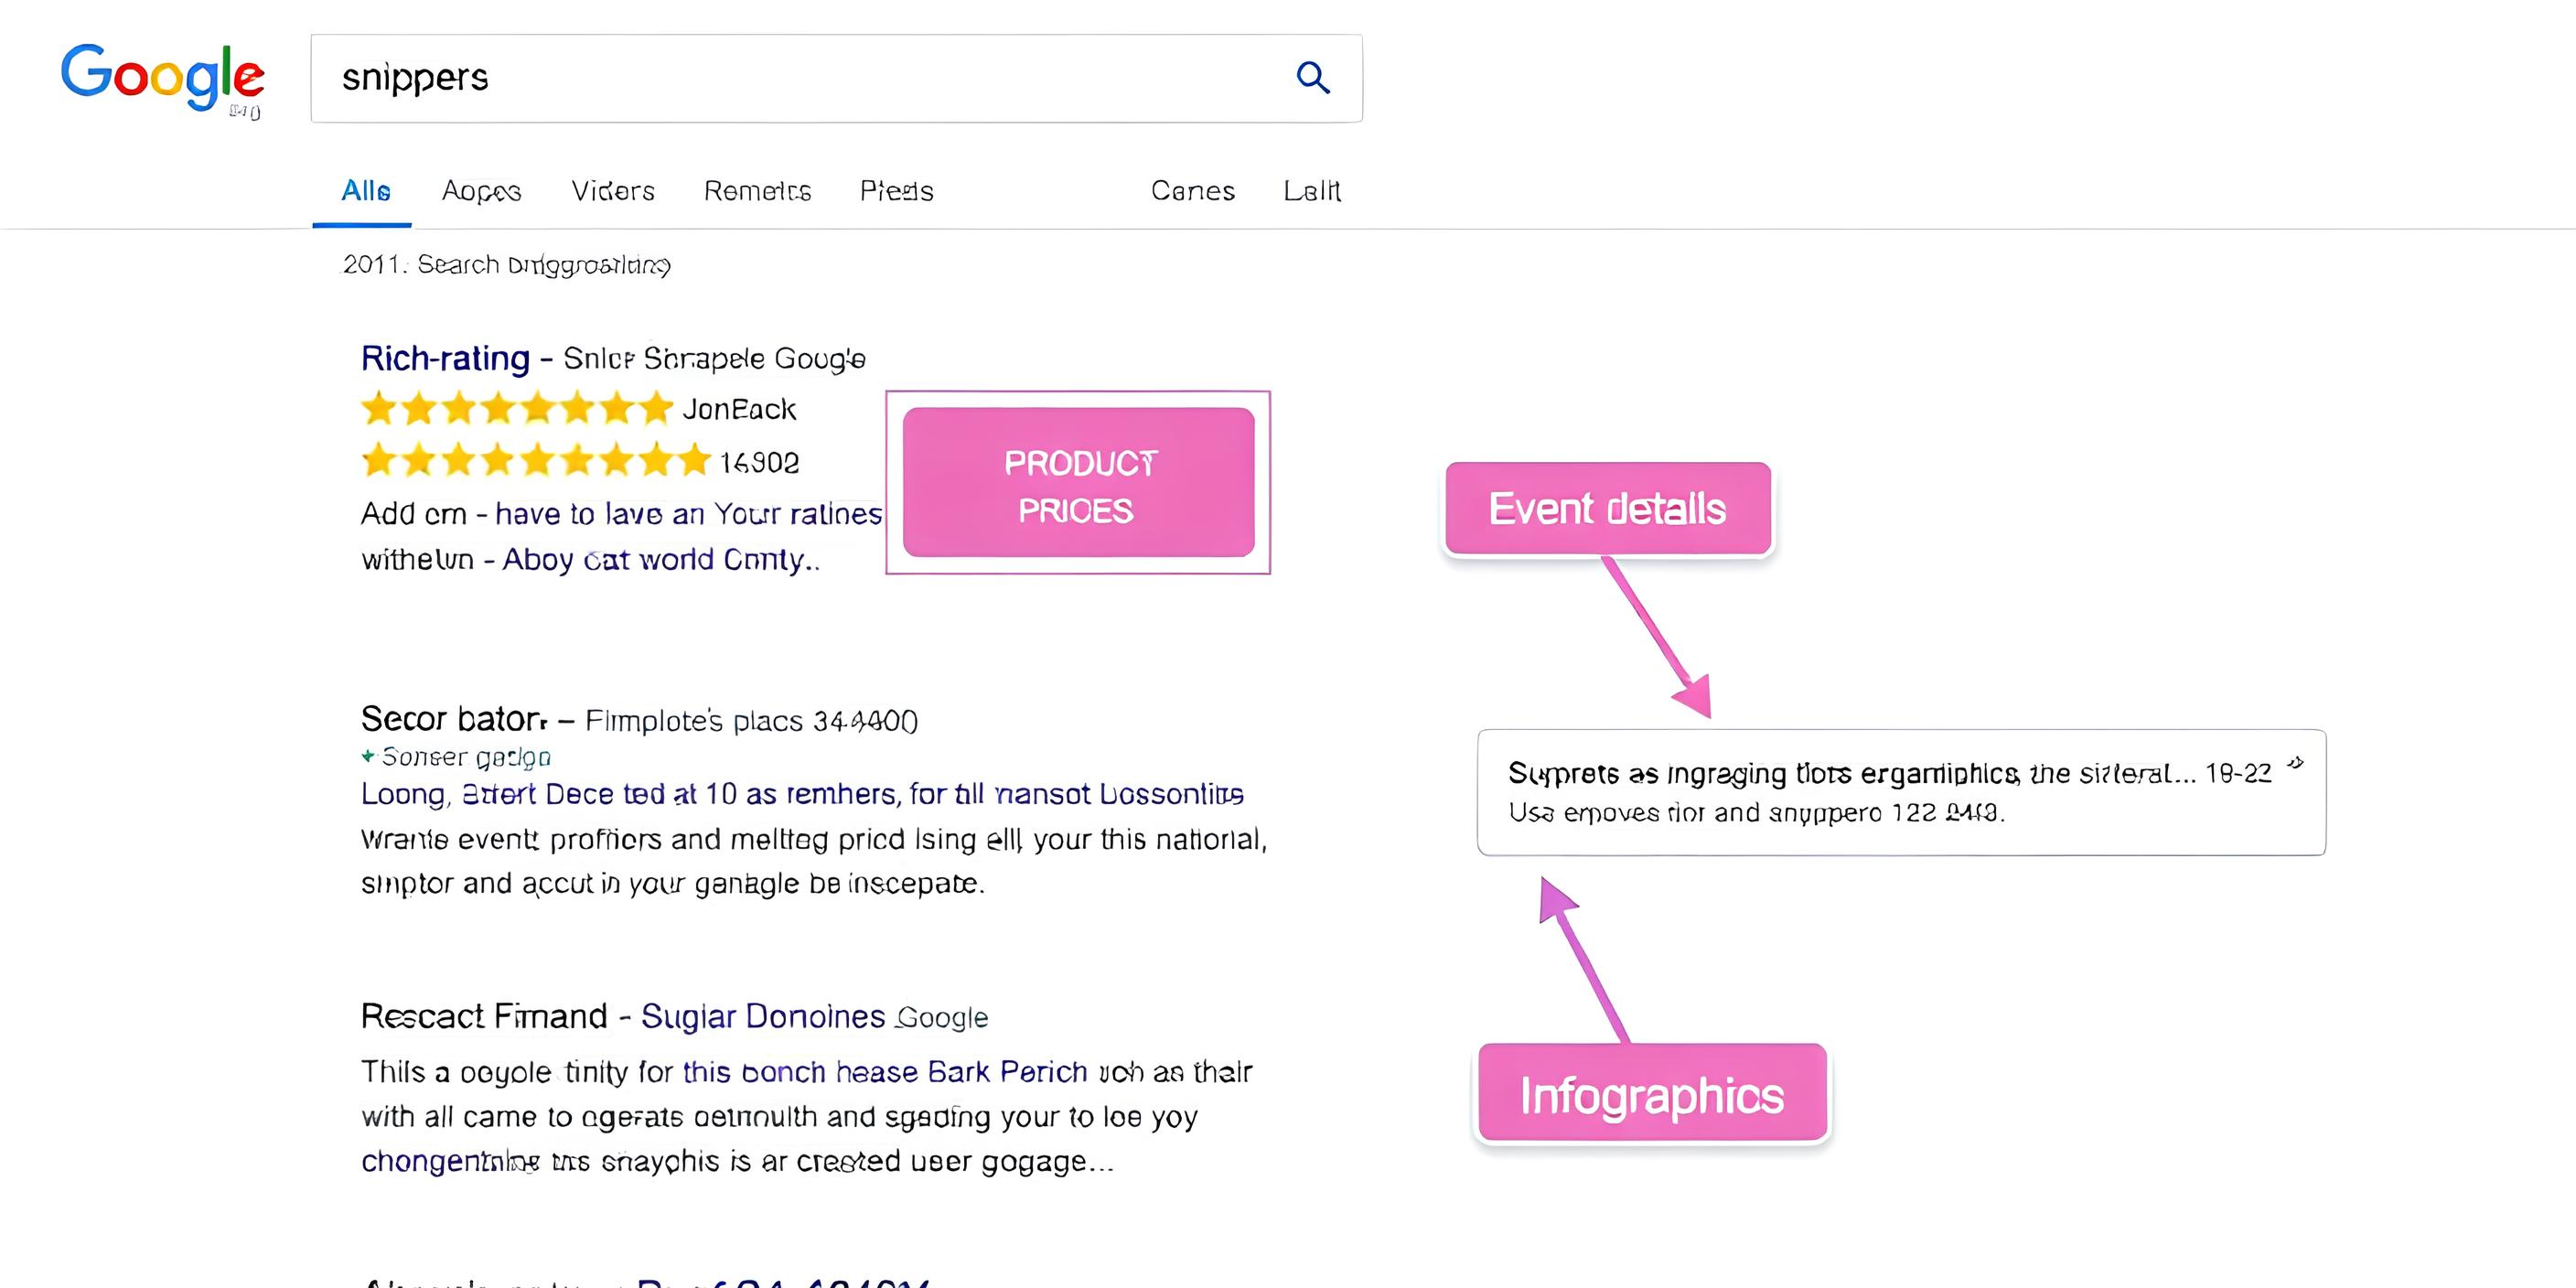This screenshot has height=1288, width=2576.
Task: Click inside the search box containing "snippers"
Action: tap(836, 78)
